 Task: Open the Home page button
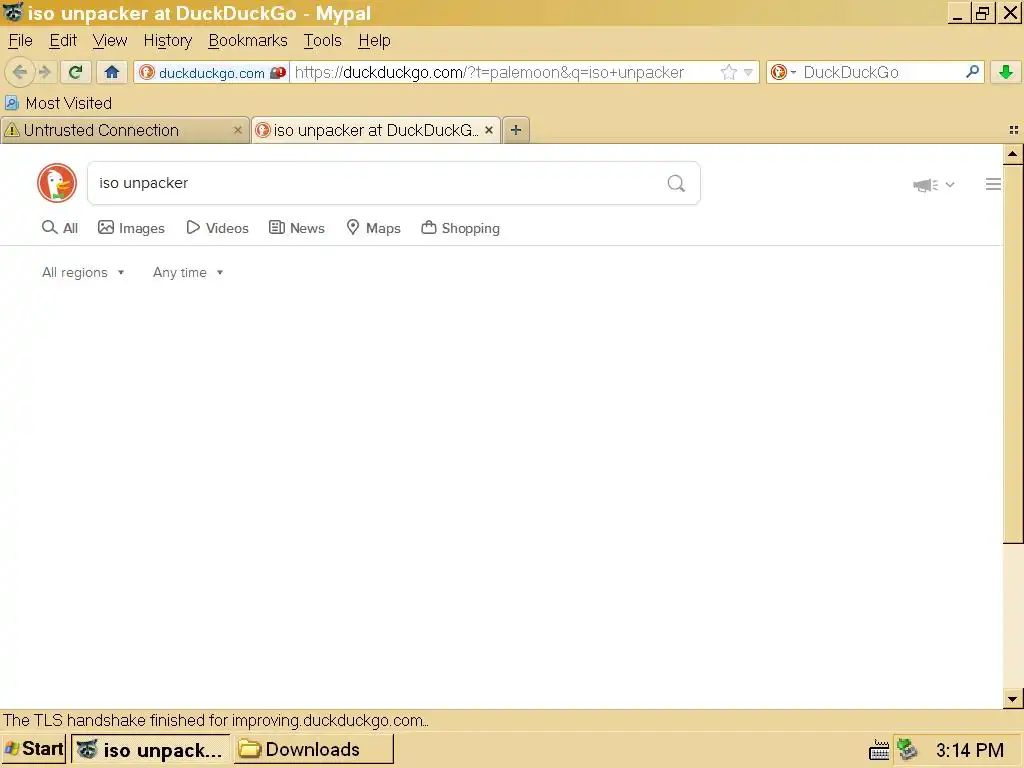pyautogui.click(x=112, y=72)
